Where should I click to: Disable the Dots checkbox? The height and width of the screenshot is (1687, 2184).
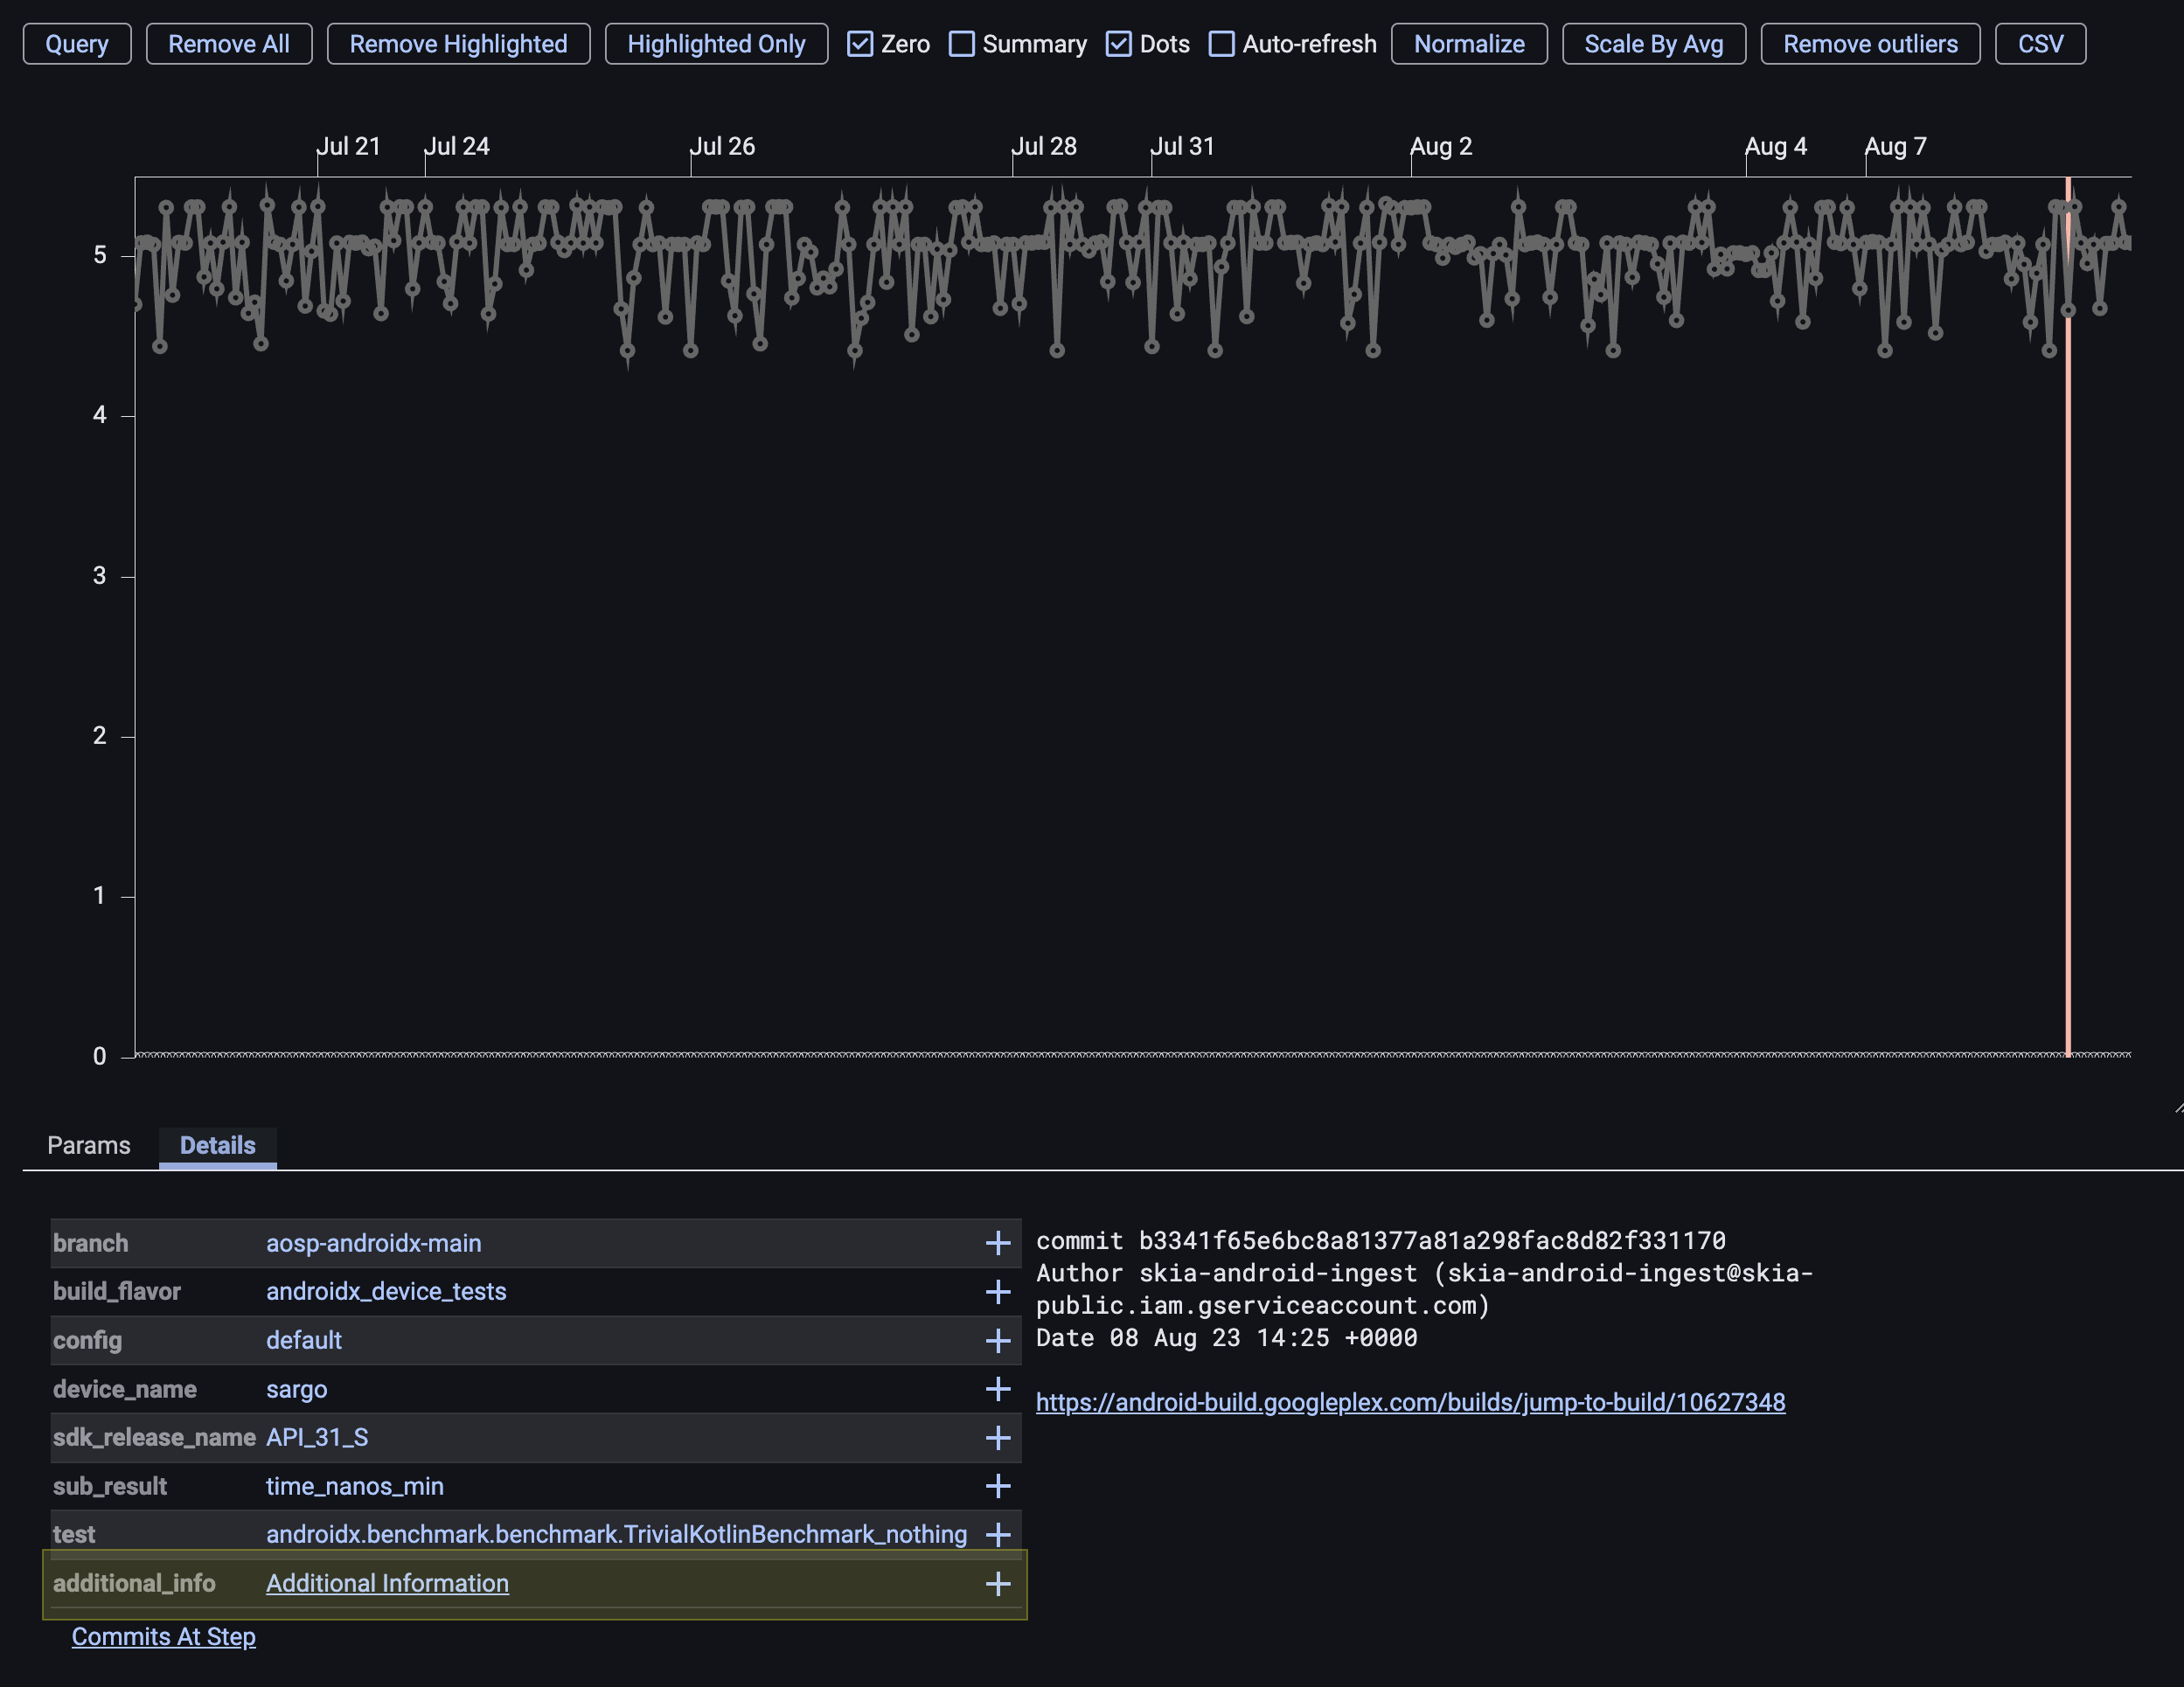(1118, 44)
